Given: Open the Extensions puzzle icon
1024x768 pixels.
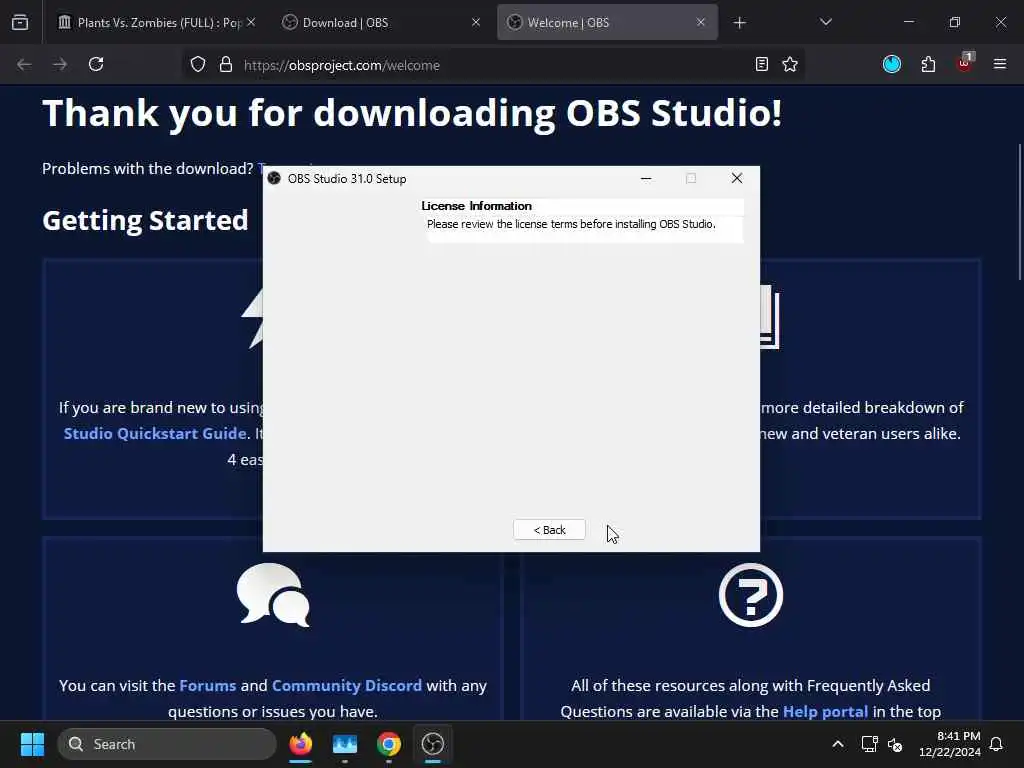Looking at the screenshot, I should pos(928,64).
